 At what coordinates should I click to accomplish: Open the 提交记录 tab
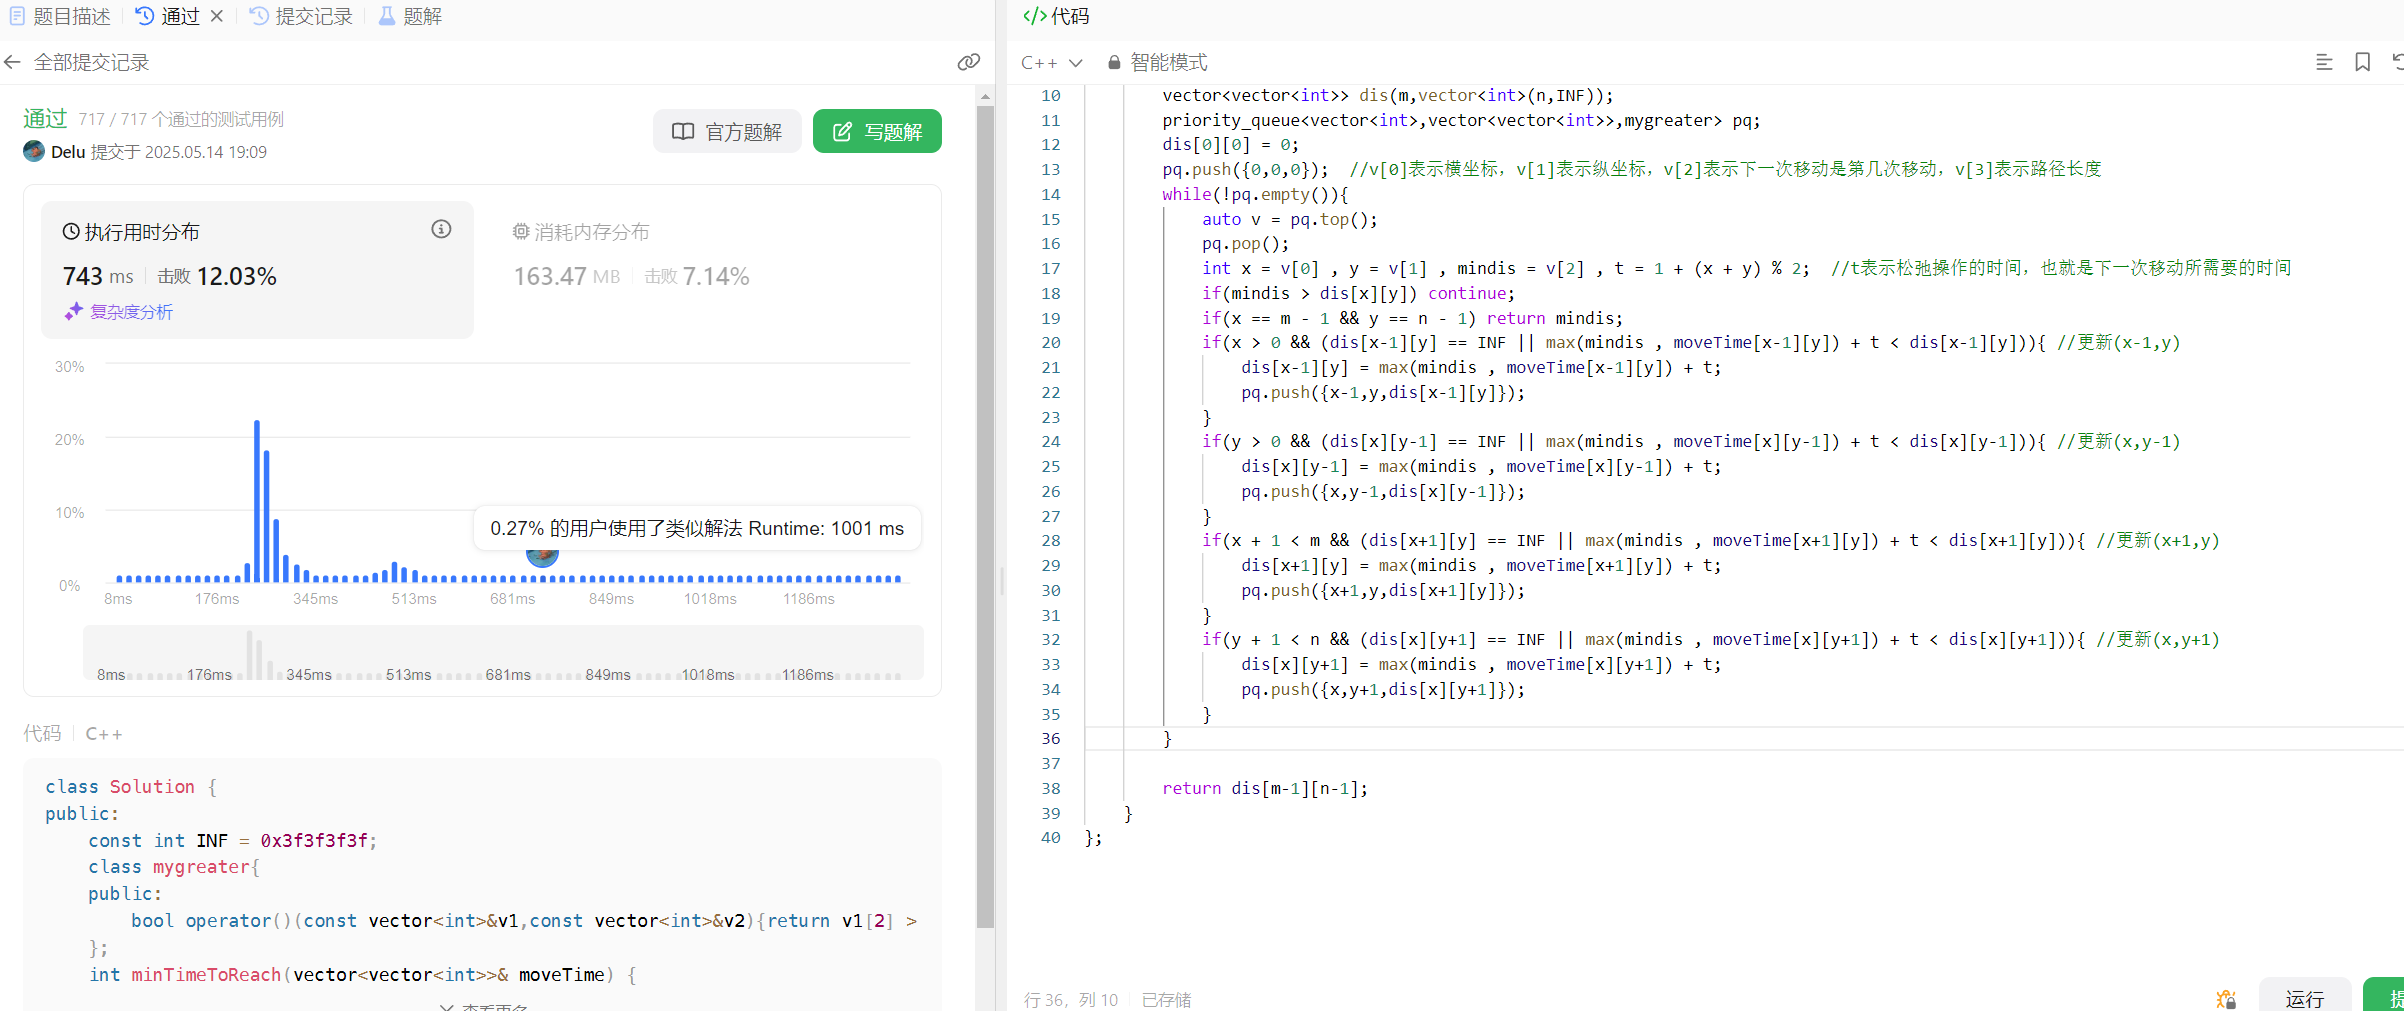pyautogui.click(x=301, y=16)
